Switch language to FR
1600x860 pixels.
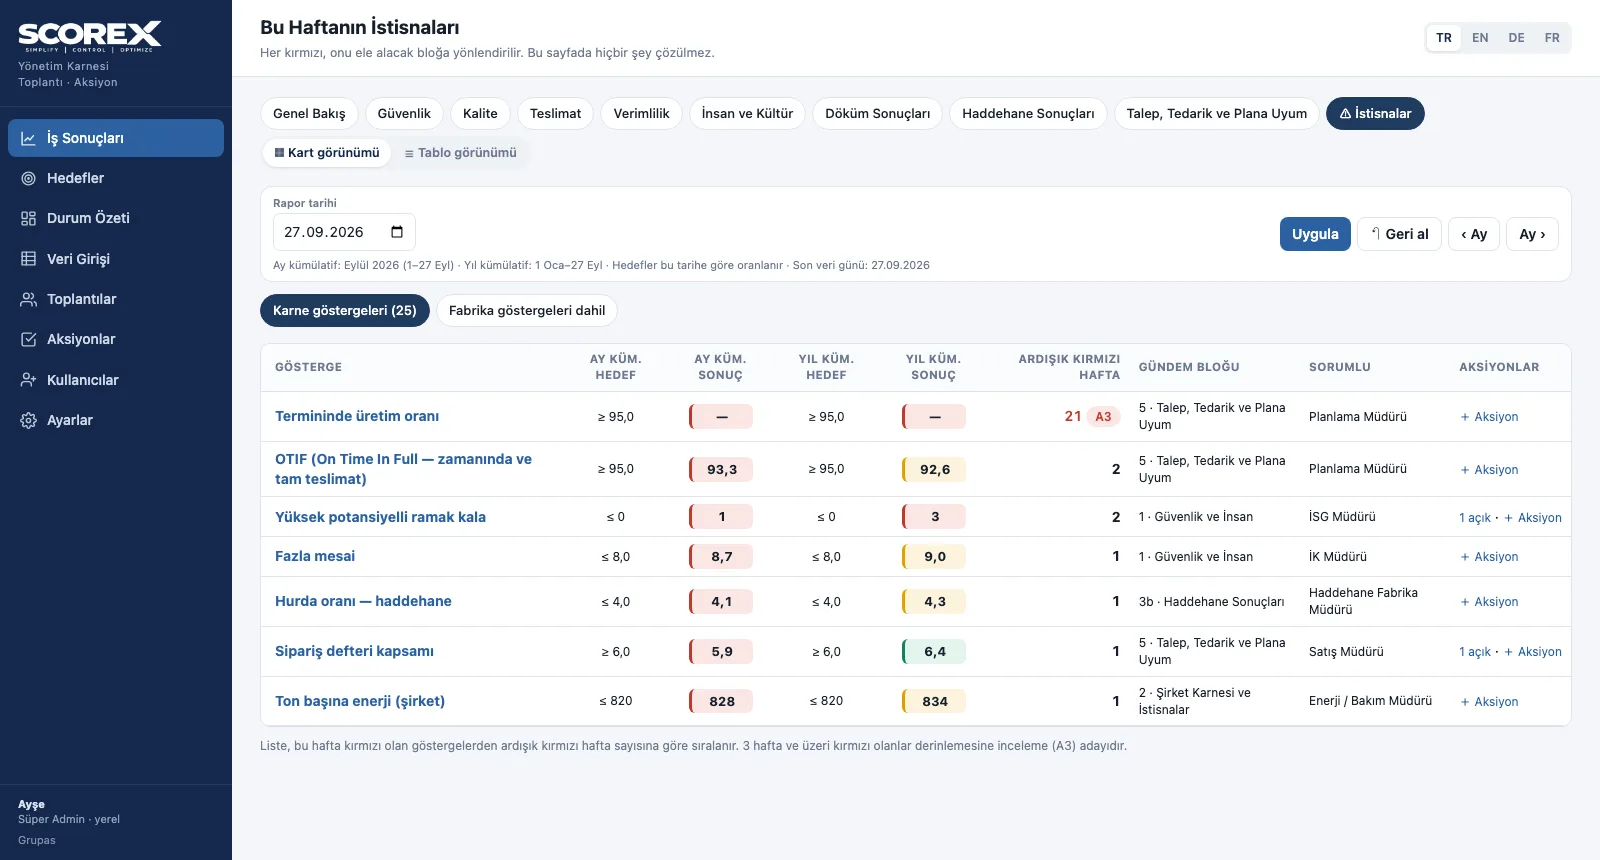click(1552, 38)
